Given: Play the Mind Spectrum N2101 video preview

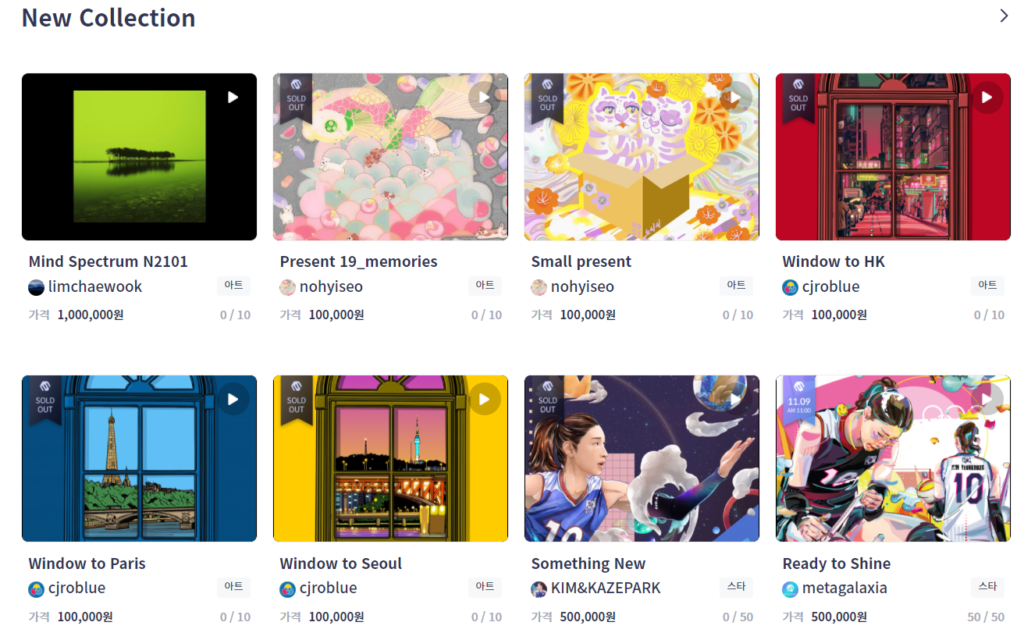Looking at the screenshot, I should [232, 97].
